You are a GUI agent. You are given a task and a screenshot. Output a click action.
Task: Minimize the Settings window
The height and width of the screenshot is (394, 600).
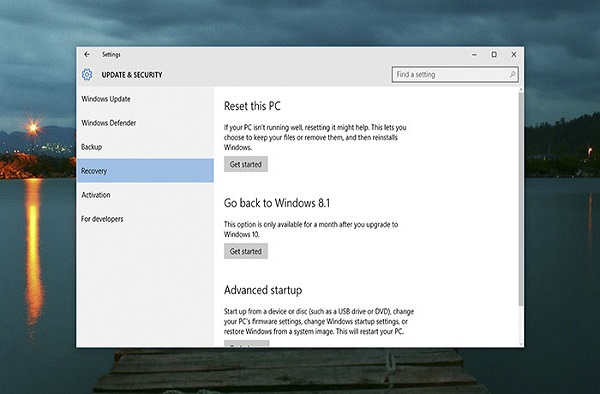click(474, 54)
